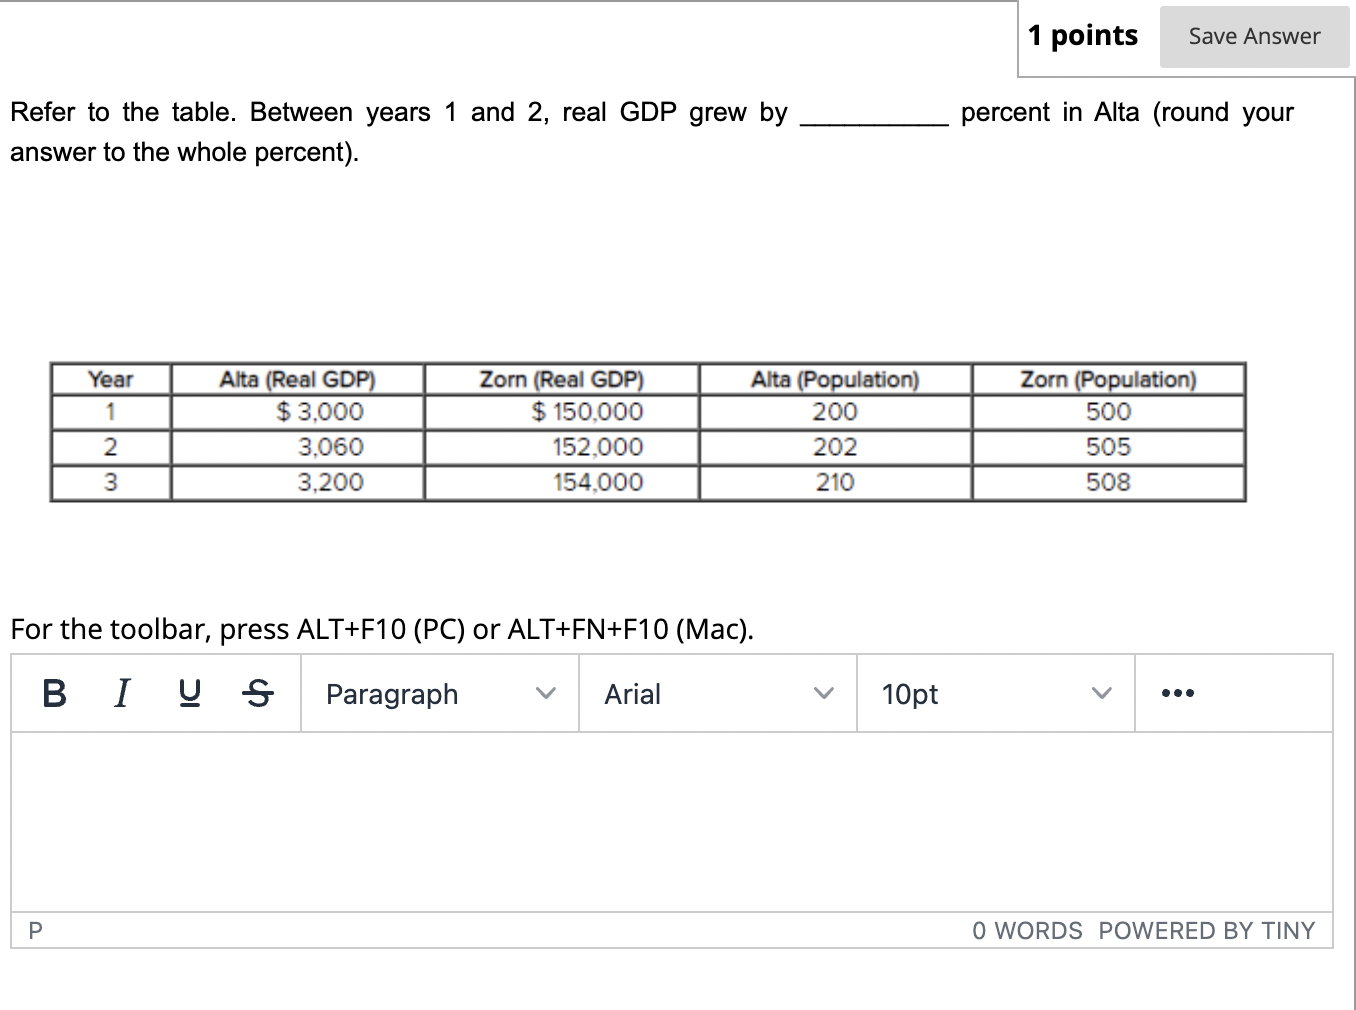Click the Zorn (Population) header cell
This screenshot has height=1010, width=1356.
tap(1108, 379)
